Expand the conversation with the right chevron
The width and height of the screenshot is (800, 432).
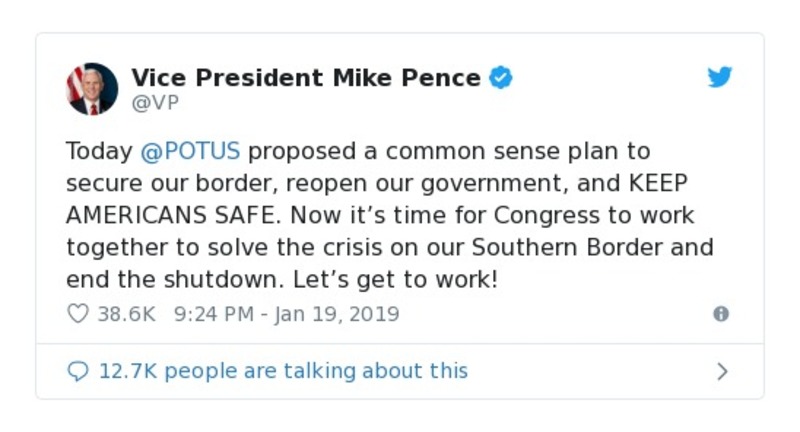point(722,371)
